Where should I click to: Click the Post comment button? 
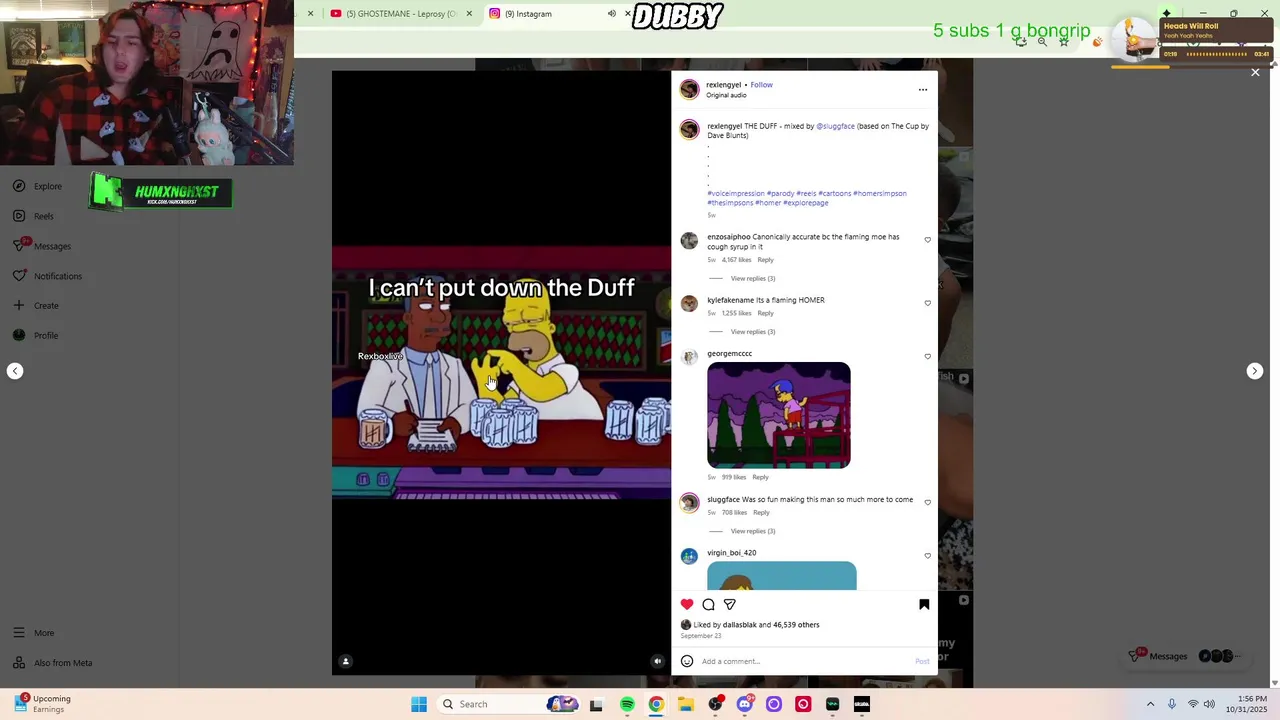tap(922, 661)
